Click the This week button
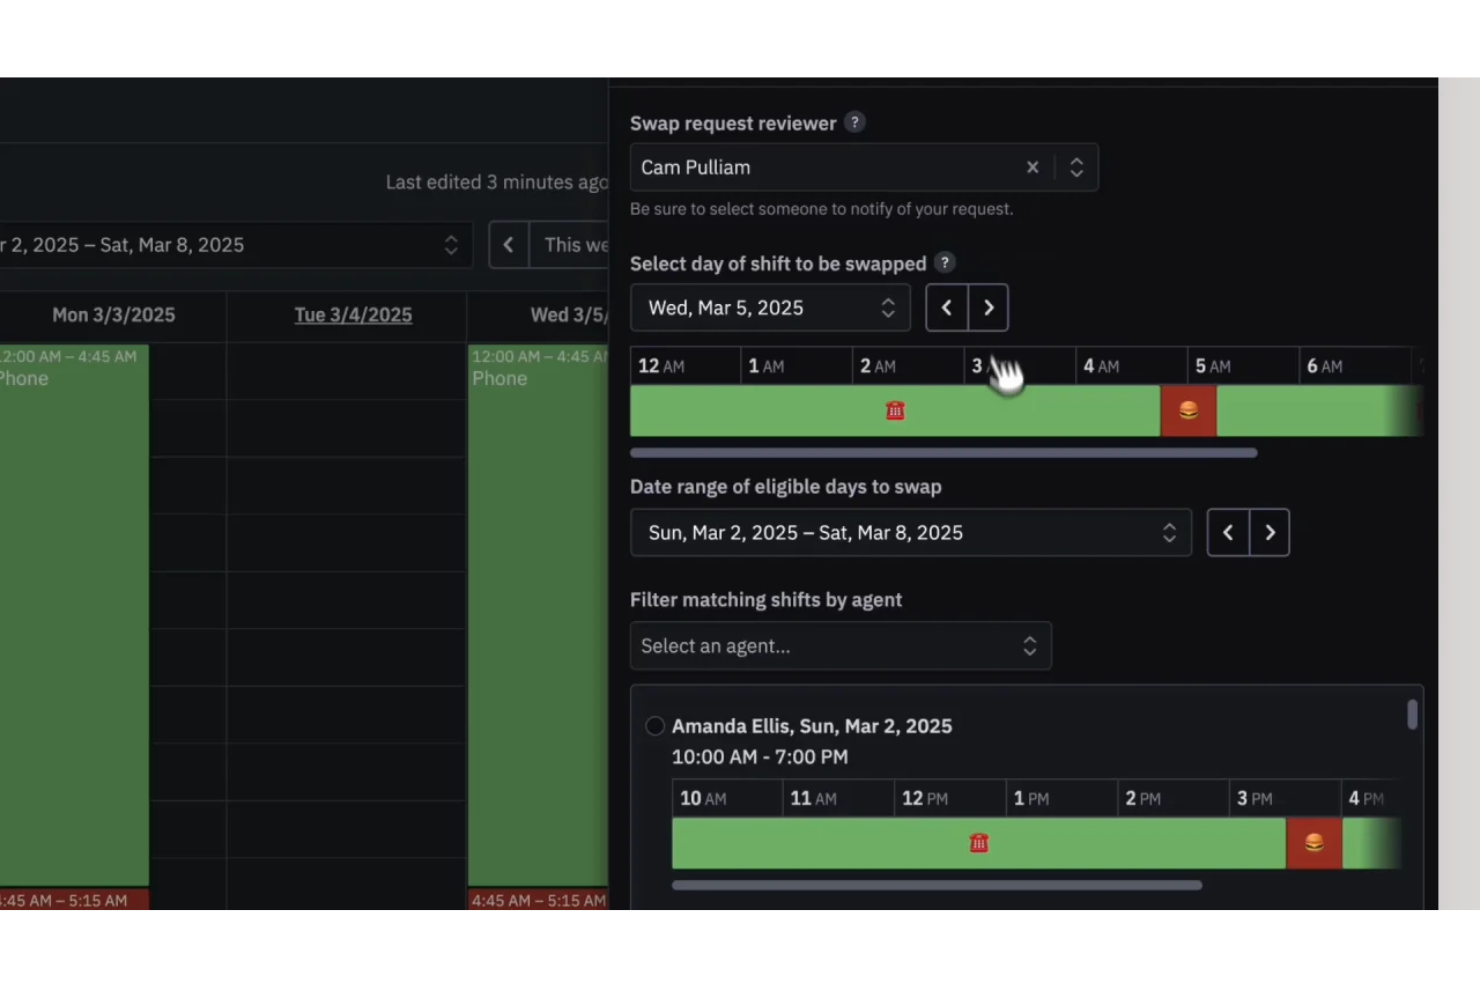This screenshot has height=987, width=1480. tap(573, 244)
